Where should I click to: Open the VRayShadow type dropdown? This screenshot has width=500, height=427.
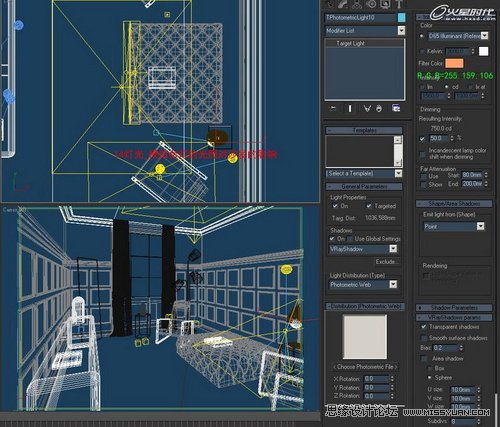pos(393,249)
